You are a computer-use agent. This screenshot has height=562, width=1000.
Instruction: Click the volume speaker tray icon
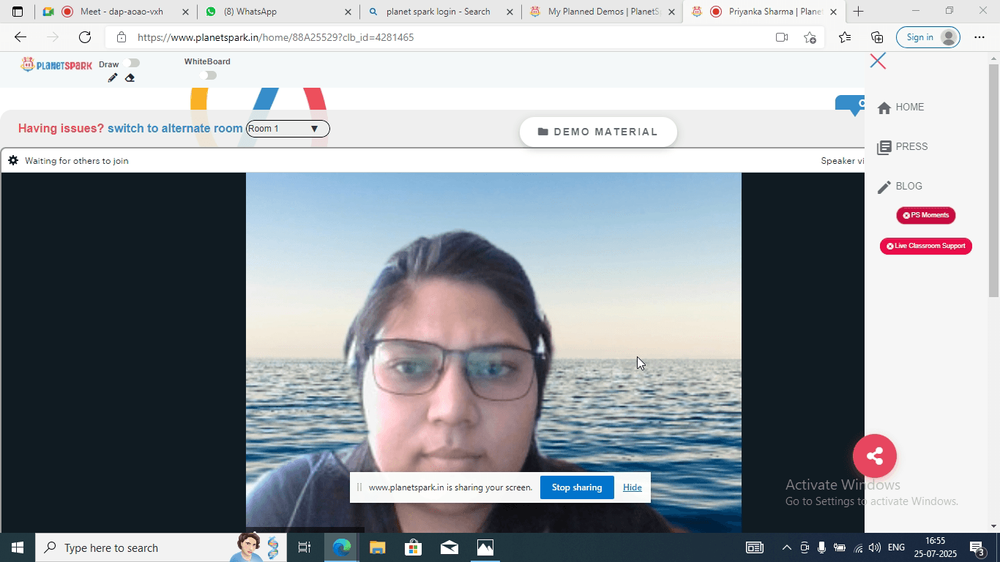pos(875,548)
